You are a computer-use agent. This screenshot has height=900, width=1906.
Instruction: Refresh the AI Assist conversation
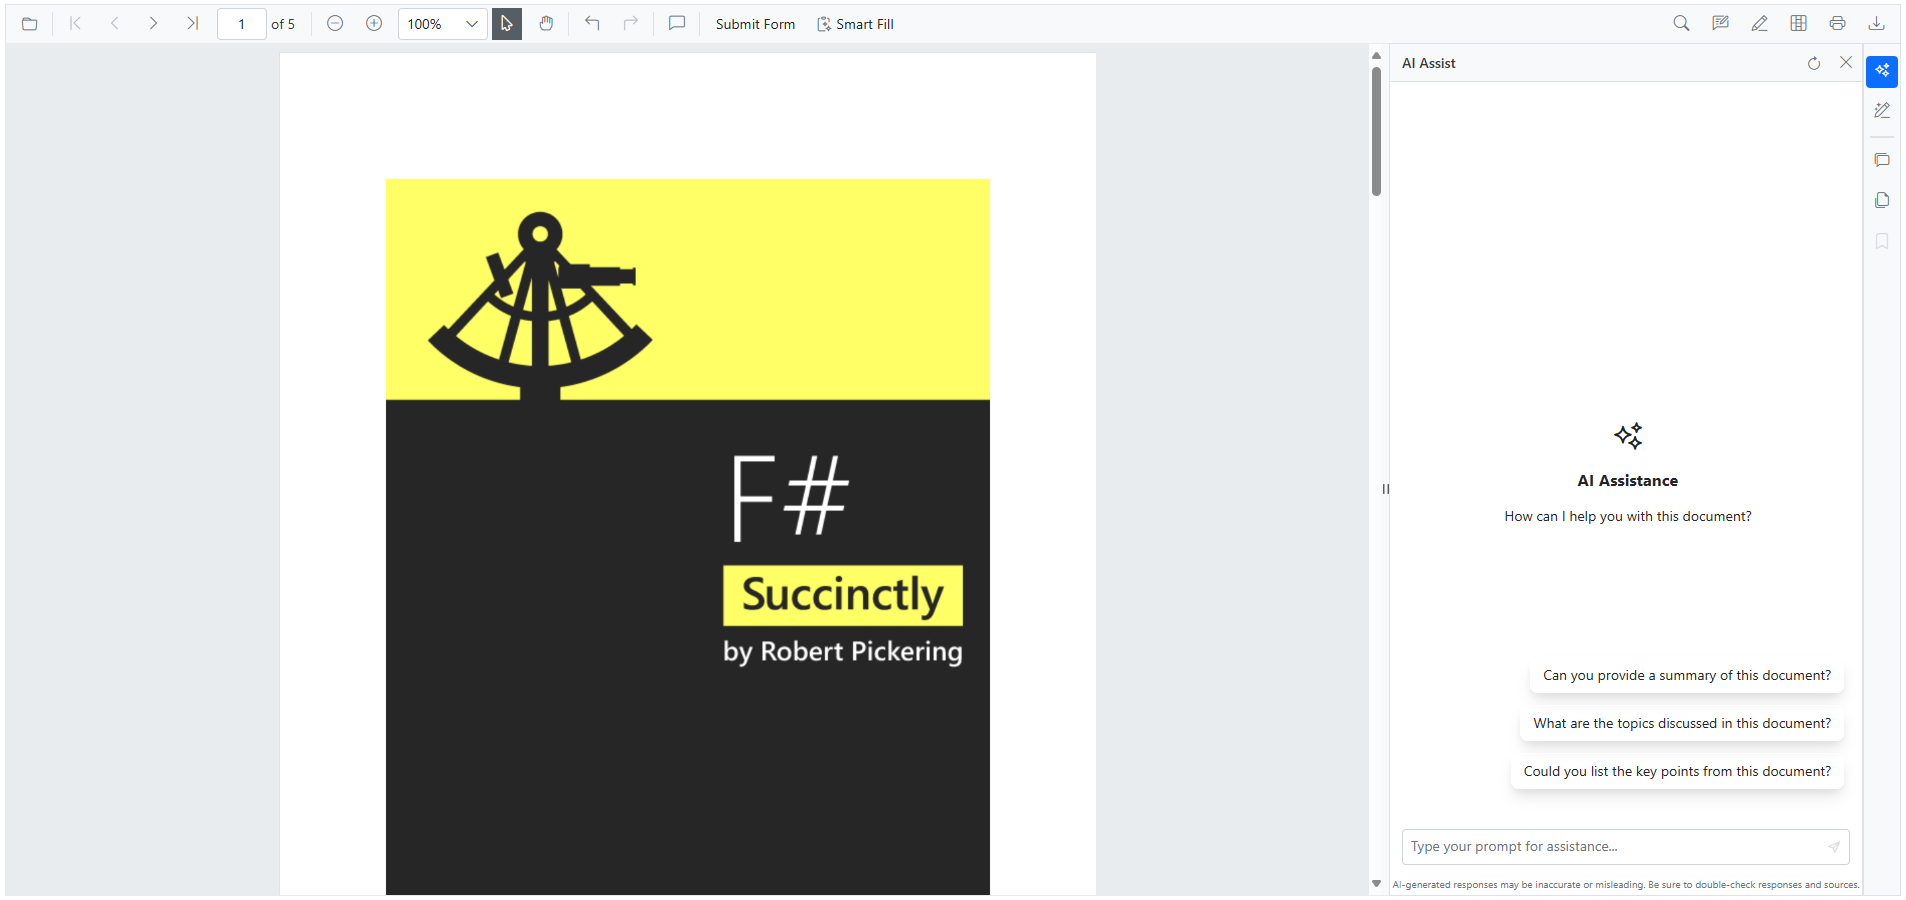coord(1813,62)
